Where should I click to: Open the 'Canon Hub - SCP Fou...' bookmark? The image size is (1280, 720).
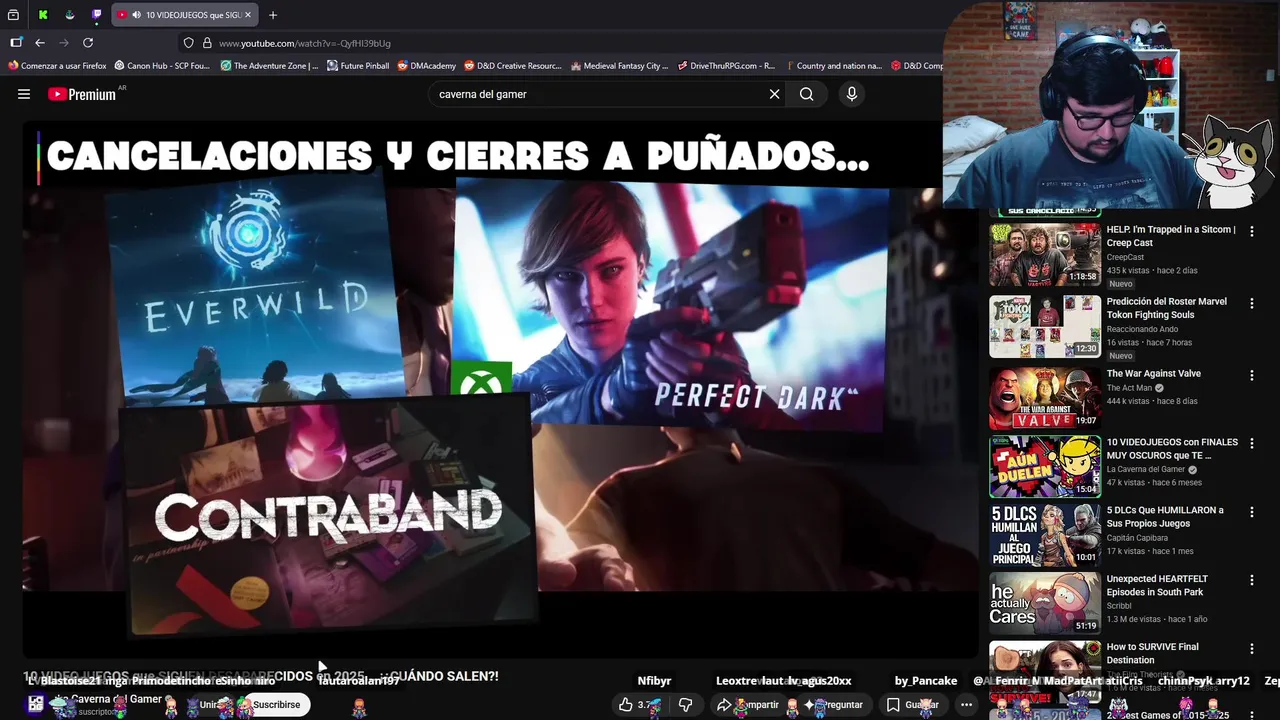tap(162, 66)
